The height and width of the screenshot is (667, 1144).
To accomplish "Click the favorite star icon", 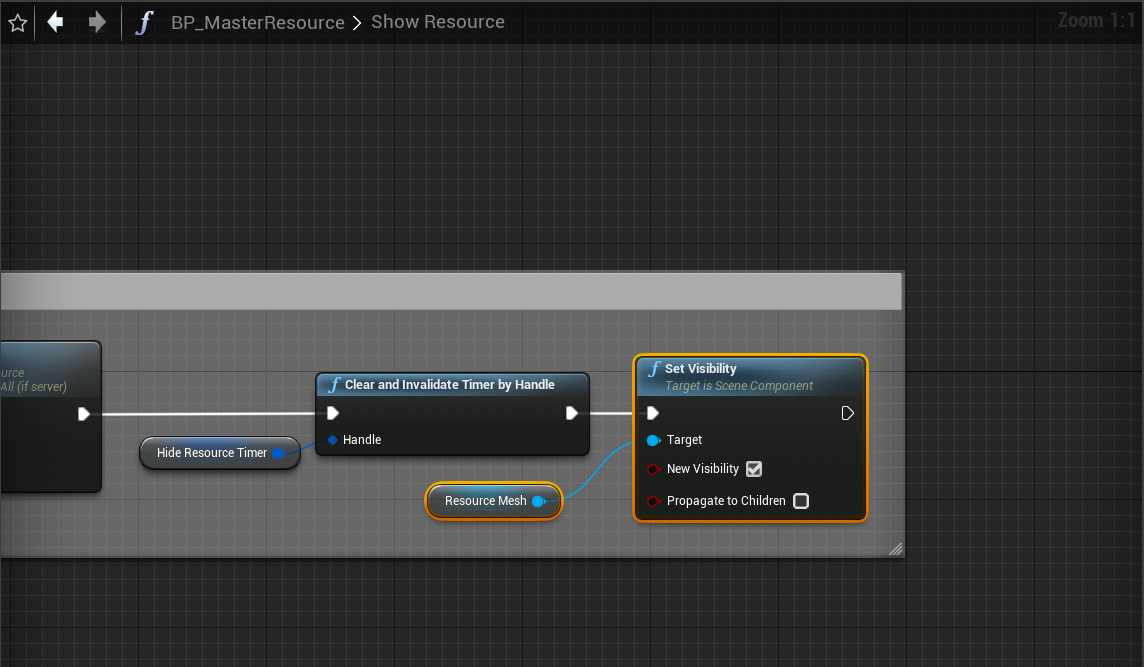I will click(x=17, y=23).
